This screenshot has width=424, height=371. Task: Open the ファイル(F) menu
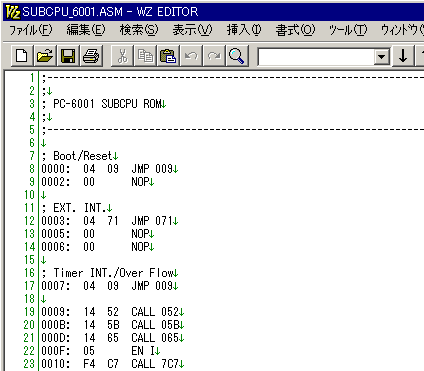(x=31, y=30)
